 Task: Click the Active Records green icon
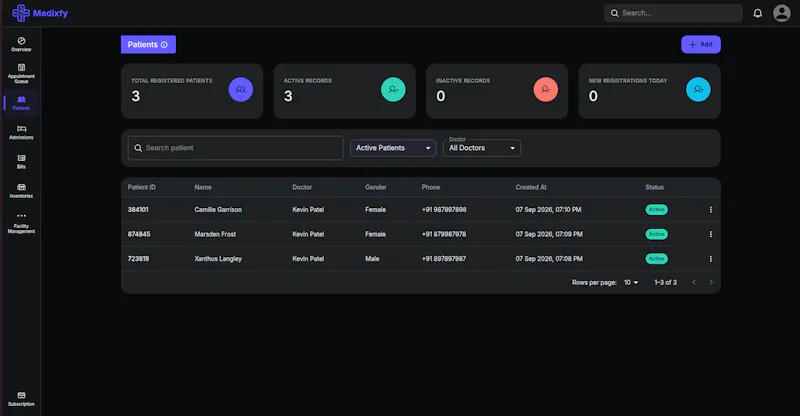pos(393,89)
